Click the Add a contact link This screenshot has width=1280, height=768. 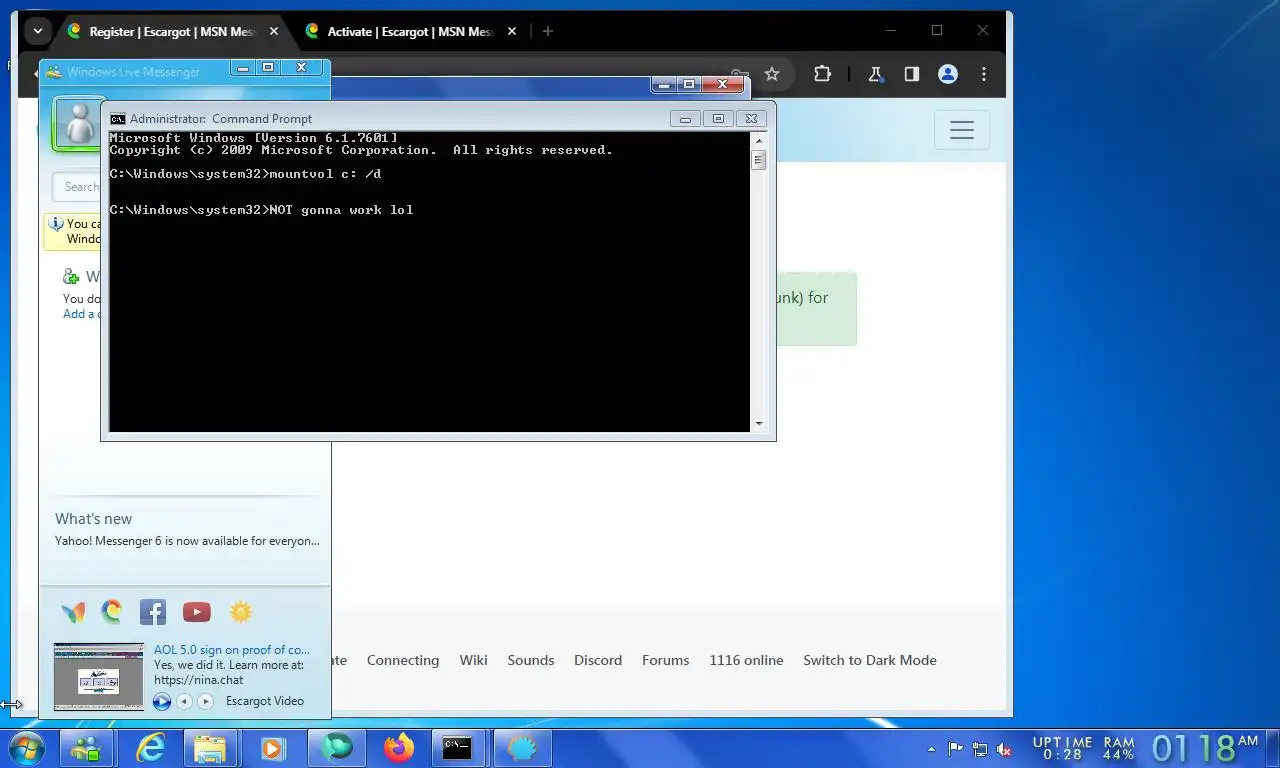[x=81, y=314]
